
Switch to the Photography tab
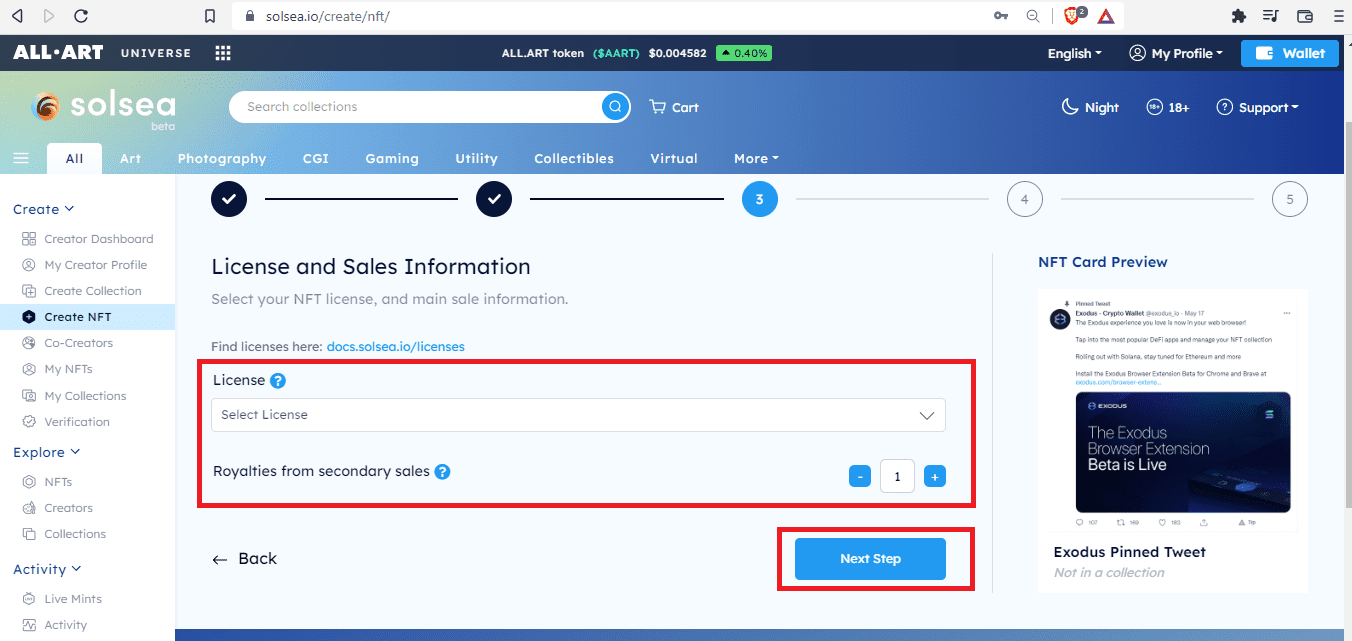(x=222, y=158)
